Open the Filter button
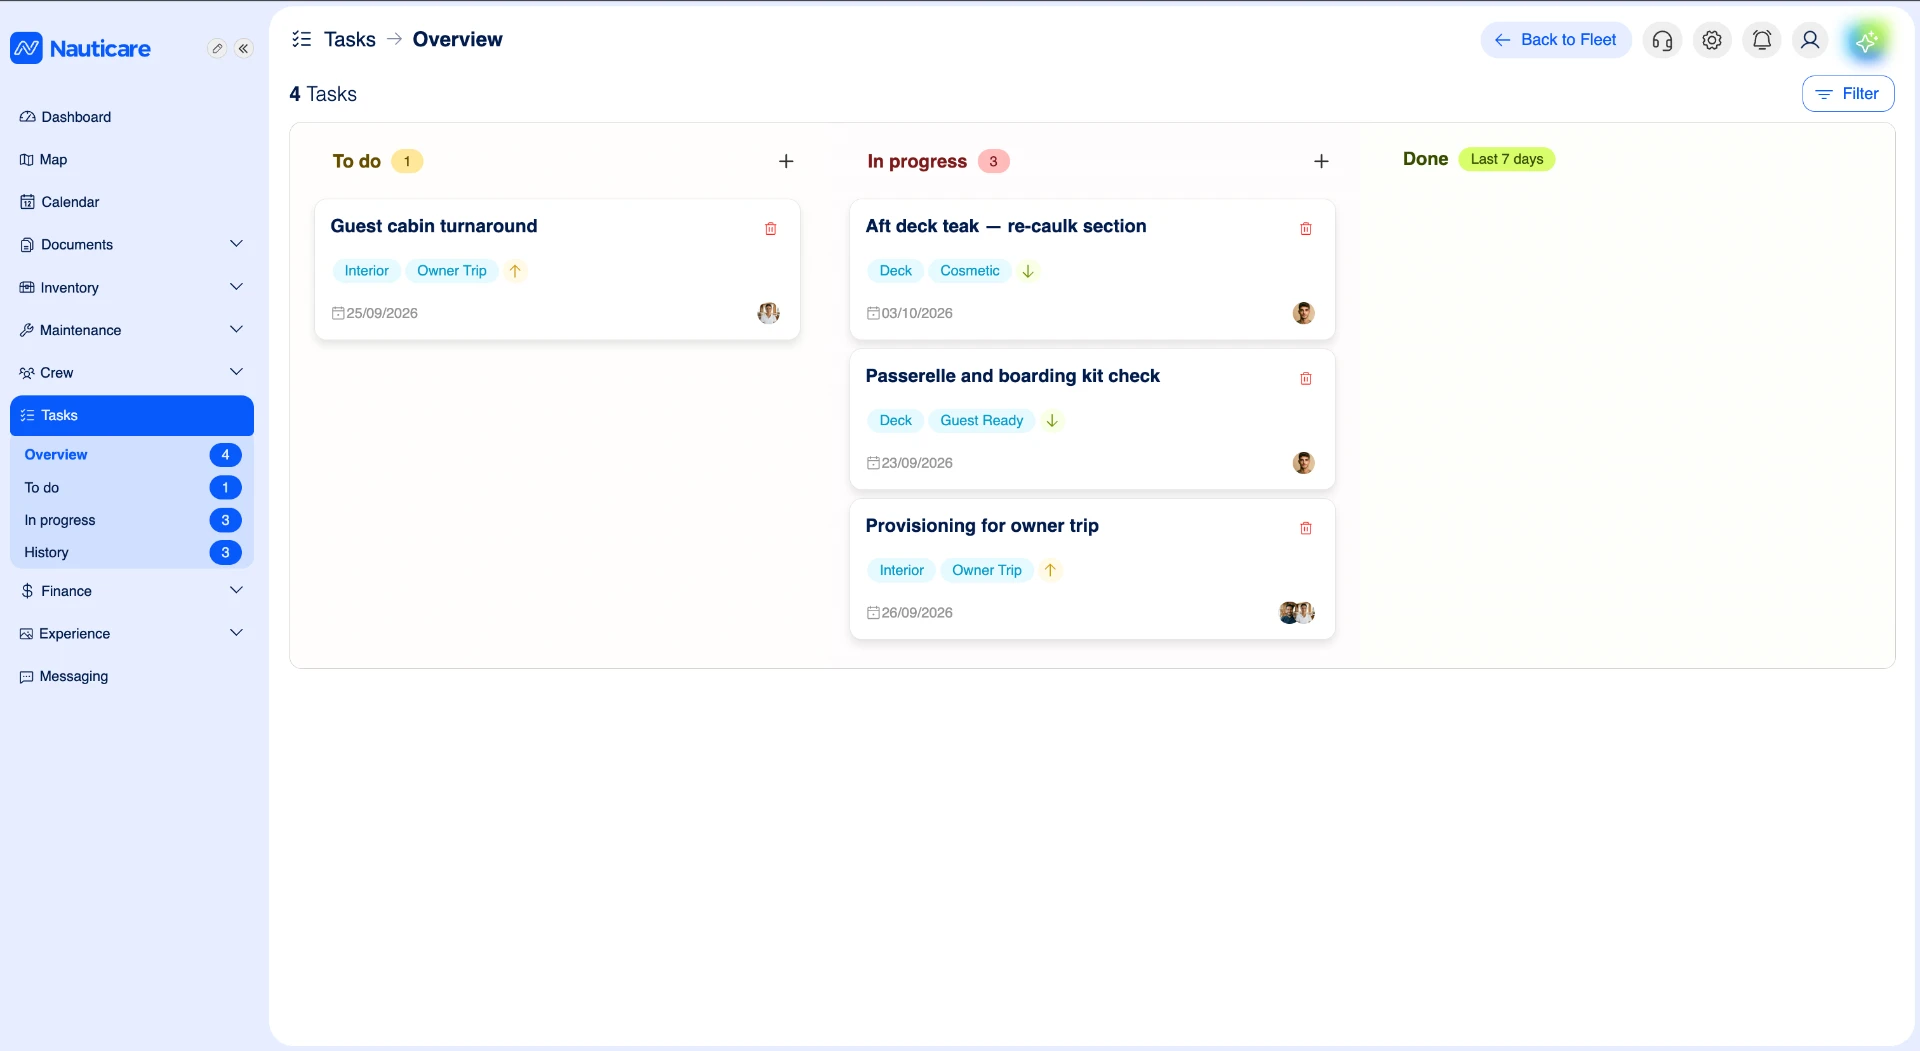 [x=1847, y=94]
